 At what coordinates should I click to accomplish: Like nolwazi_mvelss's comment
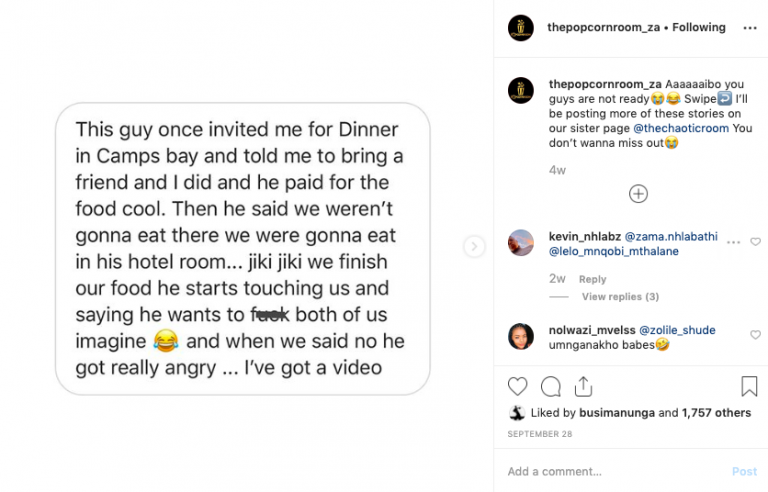755,335
